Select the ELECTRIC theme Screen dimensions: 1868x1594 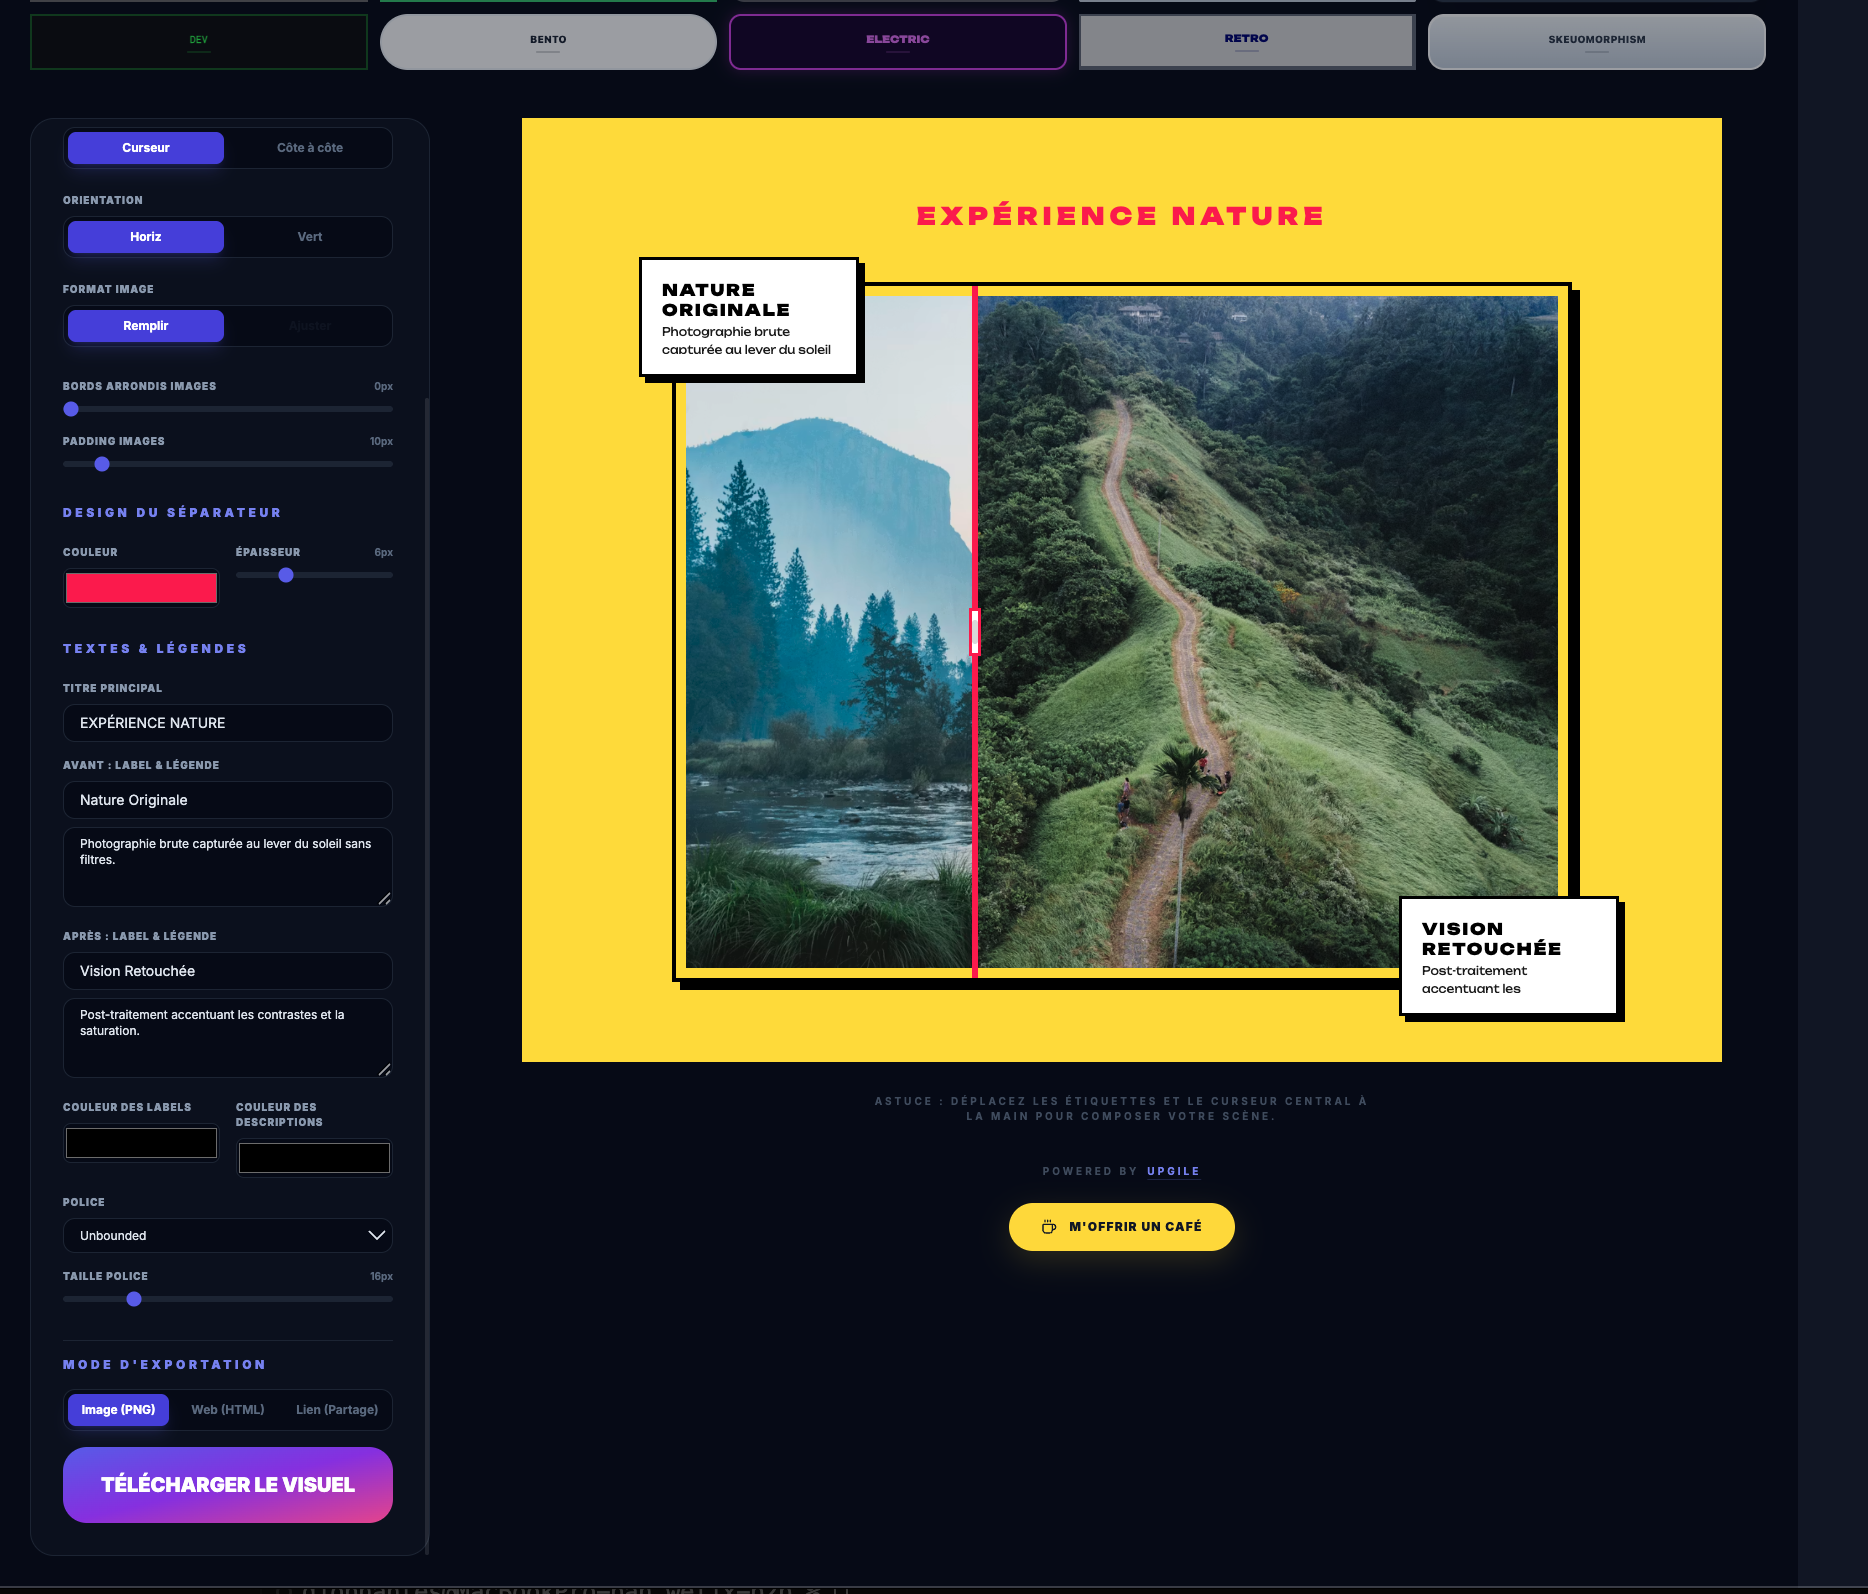click(x=896, y=41)
